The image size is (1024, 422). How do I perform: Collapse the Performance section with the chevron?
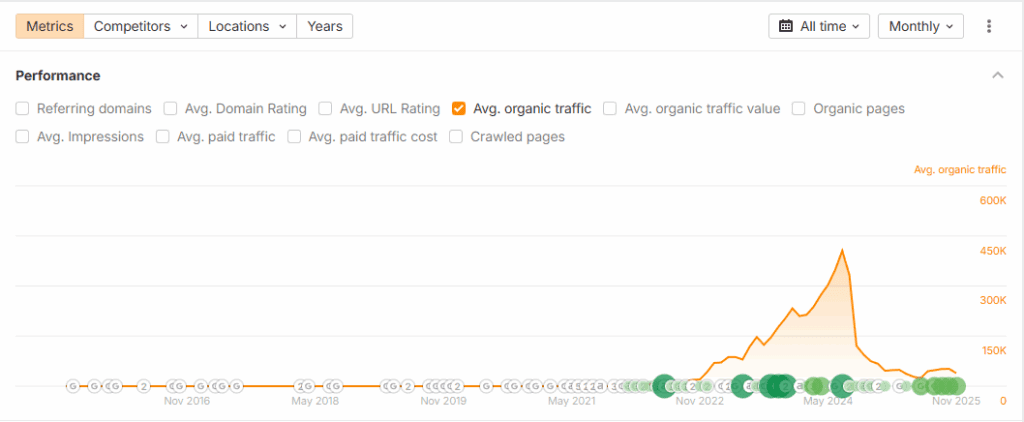pos(997,75)
